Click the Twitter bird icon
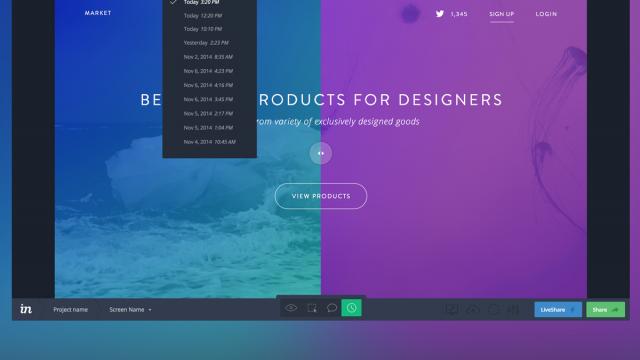 click(440, 13)
